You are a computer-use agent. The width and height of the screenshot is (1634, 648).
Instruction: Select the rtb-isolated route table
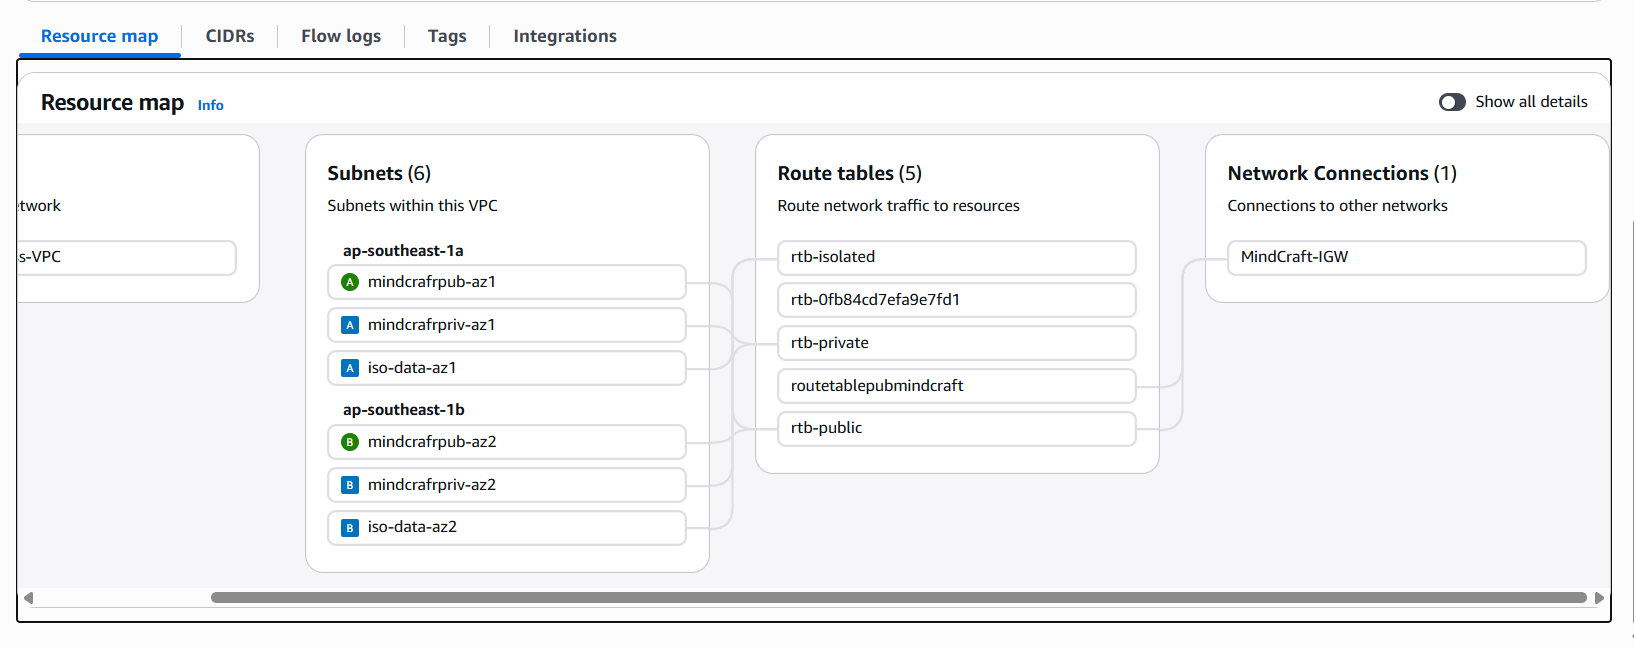(956, 257)
